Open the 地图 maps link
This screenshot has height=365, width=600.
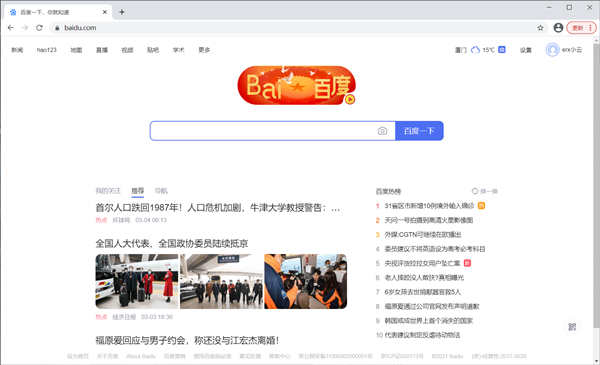pyautogui.click(x=76, y=50)
